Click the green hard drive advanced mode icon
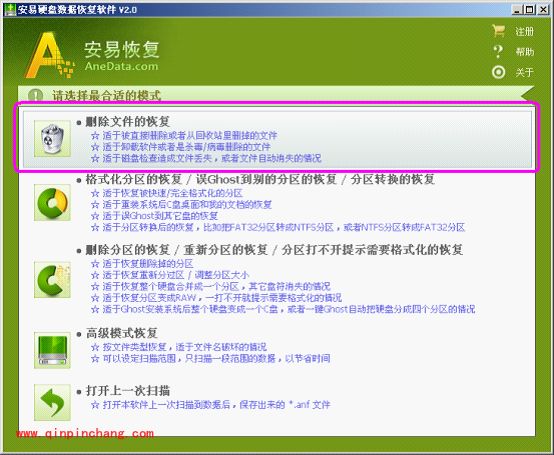The height and width of the screenshot is (455, 554). [52, 350]
